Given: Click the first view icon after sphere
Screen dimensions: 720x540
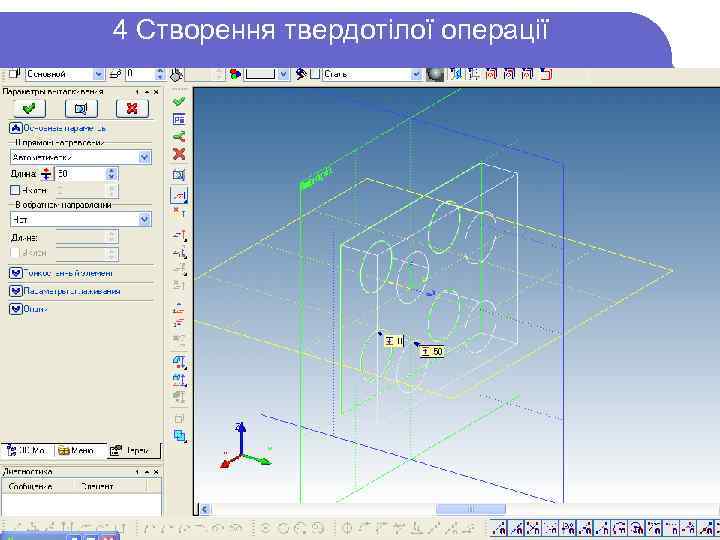Looking at the screenshot, I should pyautogui.click(x=456, y=74).
